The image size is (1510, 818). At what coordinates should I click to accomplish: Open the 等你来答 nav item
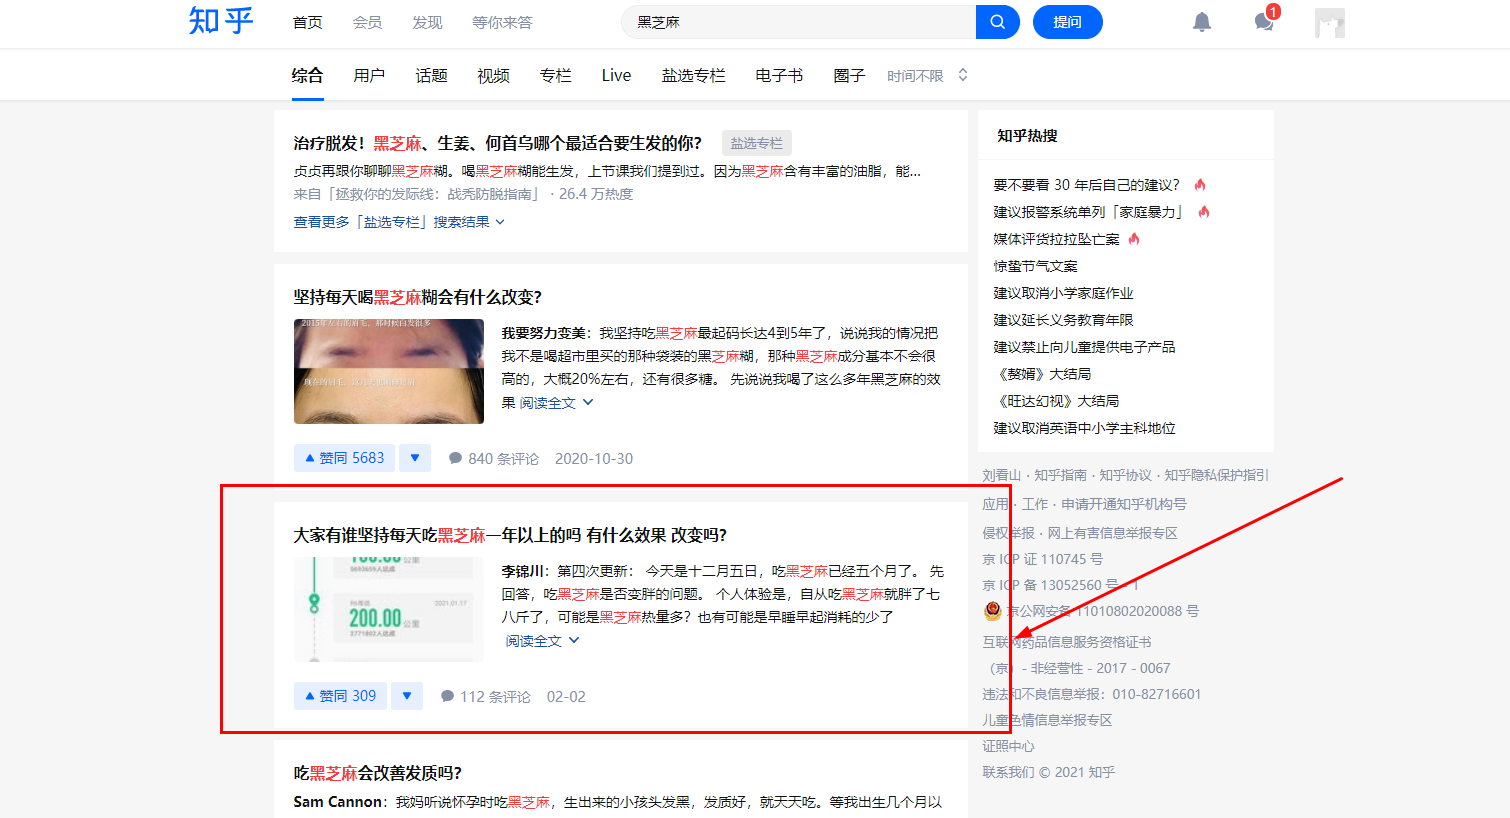pyautogui.click(x=502, y=22)
